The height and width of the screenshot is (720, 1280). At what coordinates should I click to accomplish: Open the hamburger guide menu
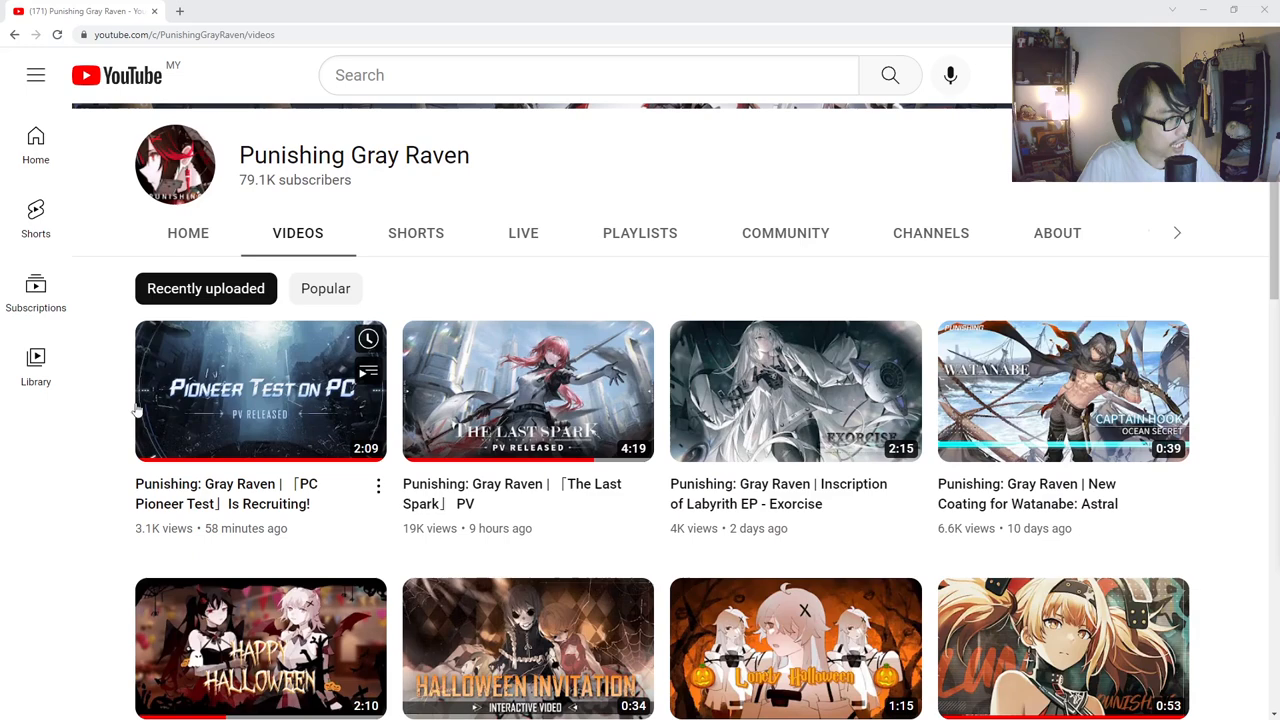pyautogui.click(x=36, y=75)
